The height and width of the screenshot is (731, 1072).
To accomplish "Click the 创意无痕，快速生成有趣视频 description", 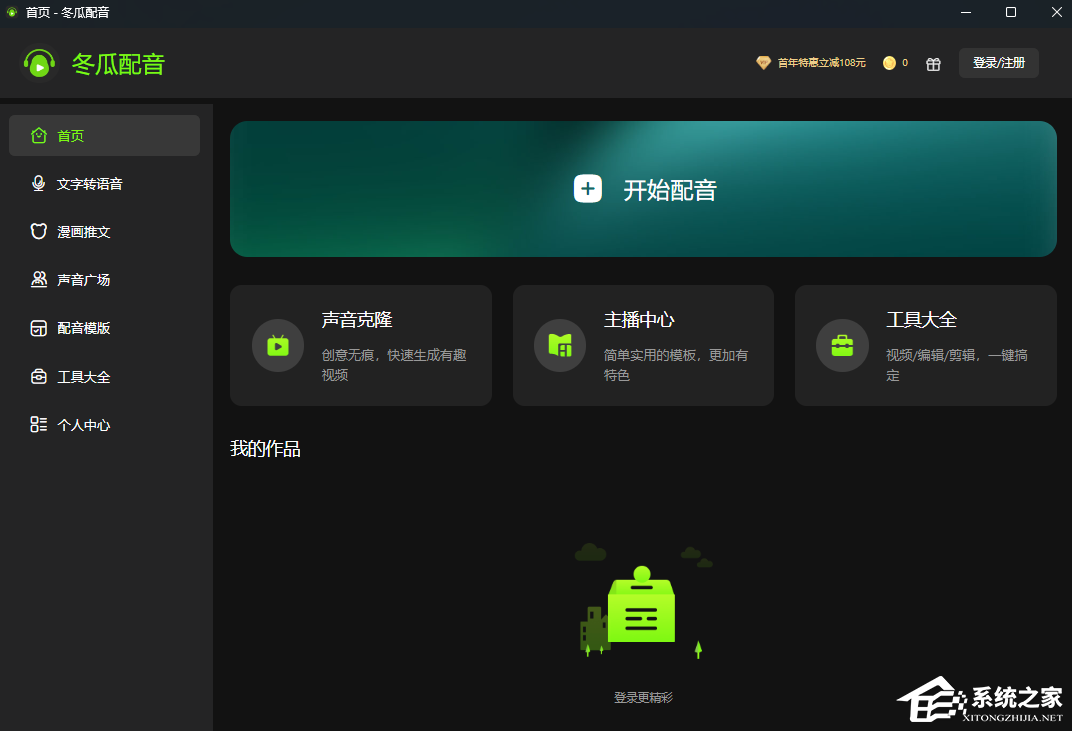I will click(394, 365).
